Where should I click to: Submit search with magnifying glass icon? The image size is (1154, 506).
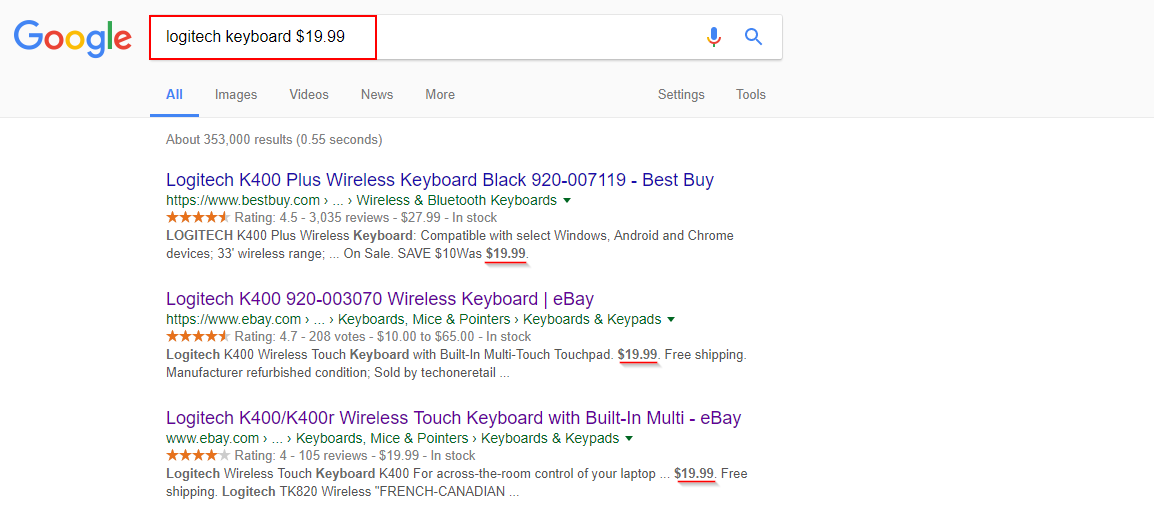pyautogui.click(x=753, y=36)
